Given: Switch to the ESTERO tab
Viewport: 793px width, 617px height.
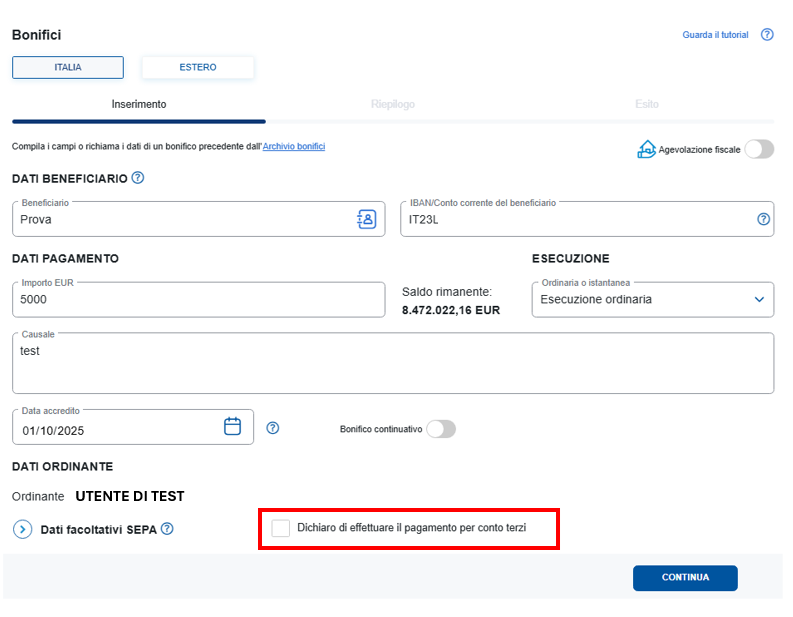Looking at the screenshot, I should 198,68.
